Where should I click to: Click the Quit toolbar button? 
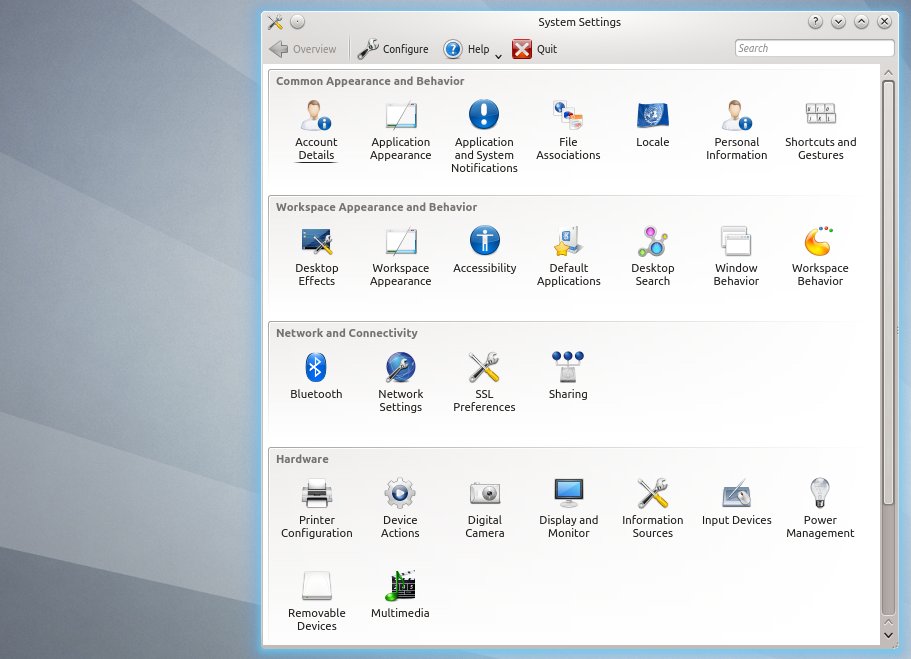click(535, 49)
